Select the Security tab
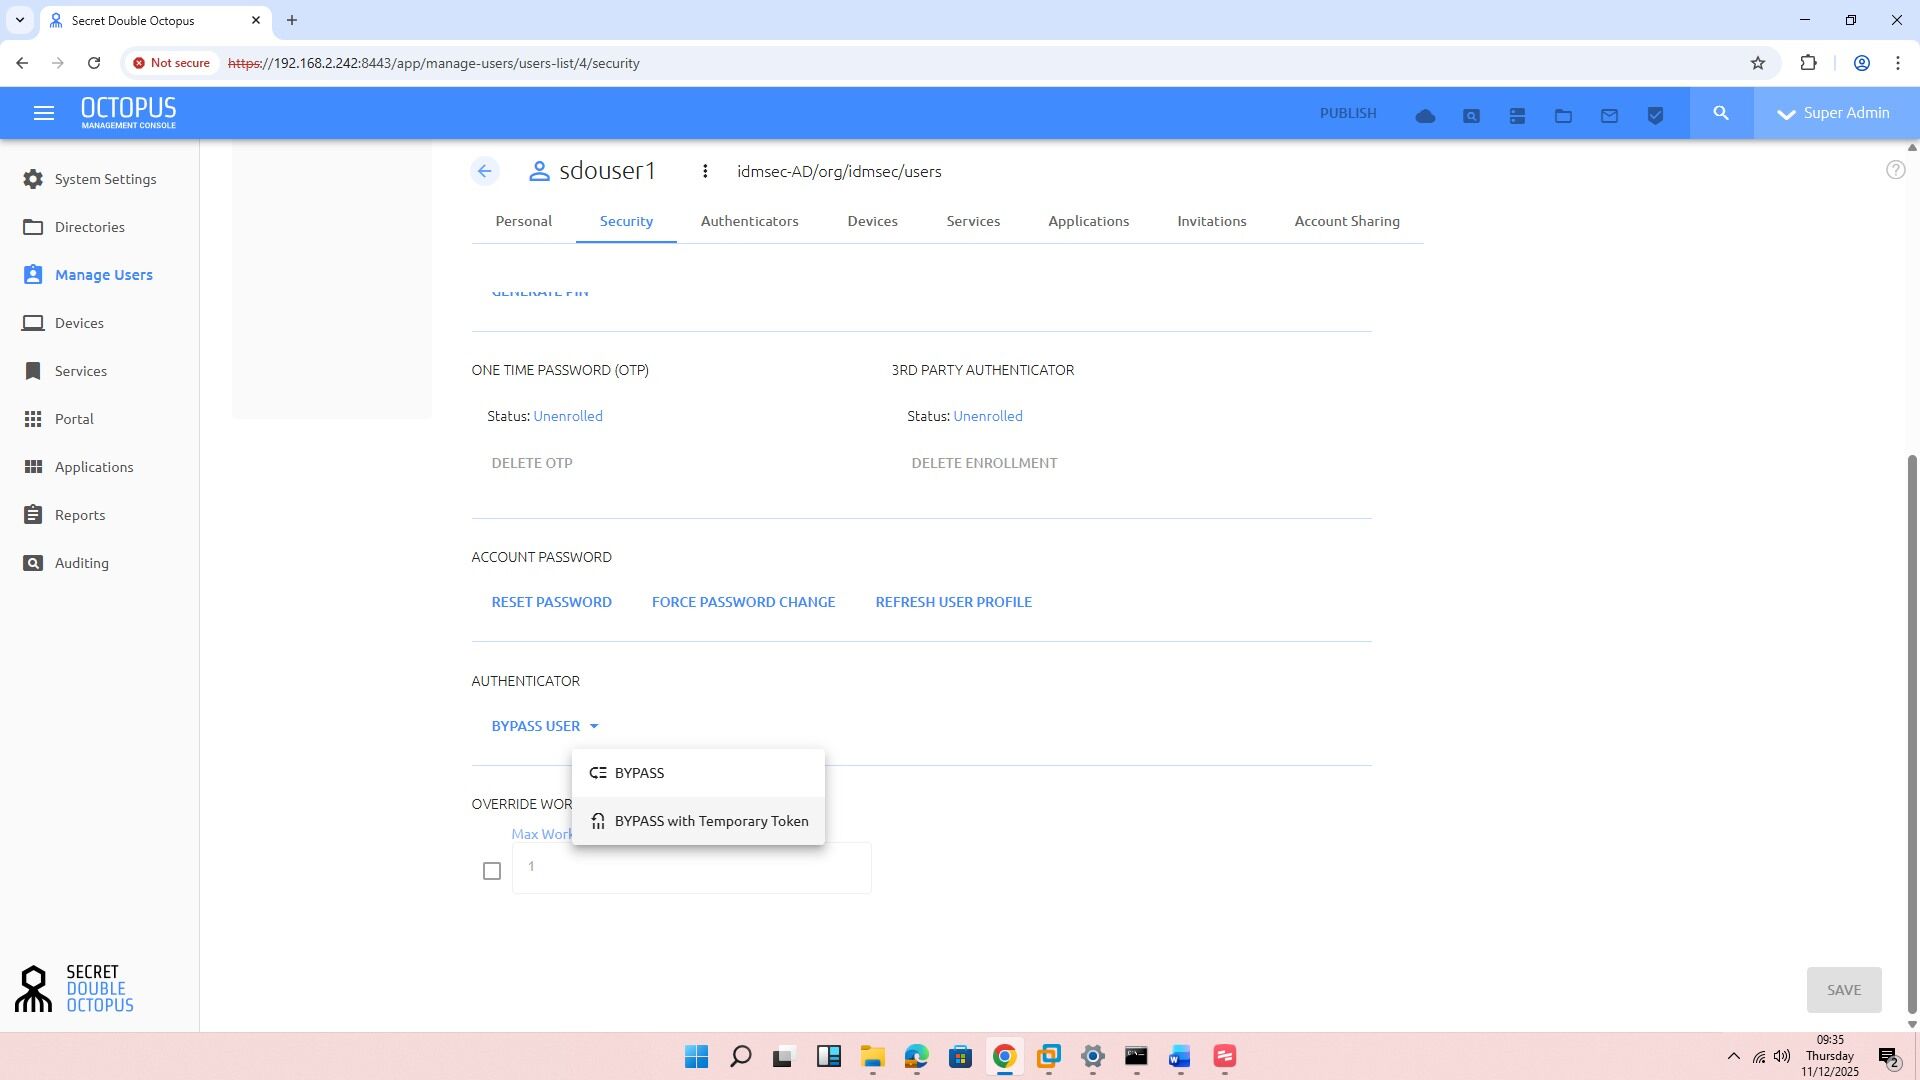This screenshot has width=1920, height=1080. click(626, 221)
